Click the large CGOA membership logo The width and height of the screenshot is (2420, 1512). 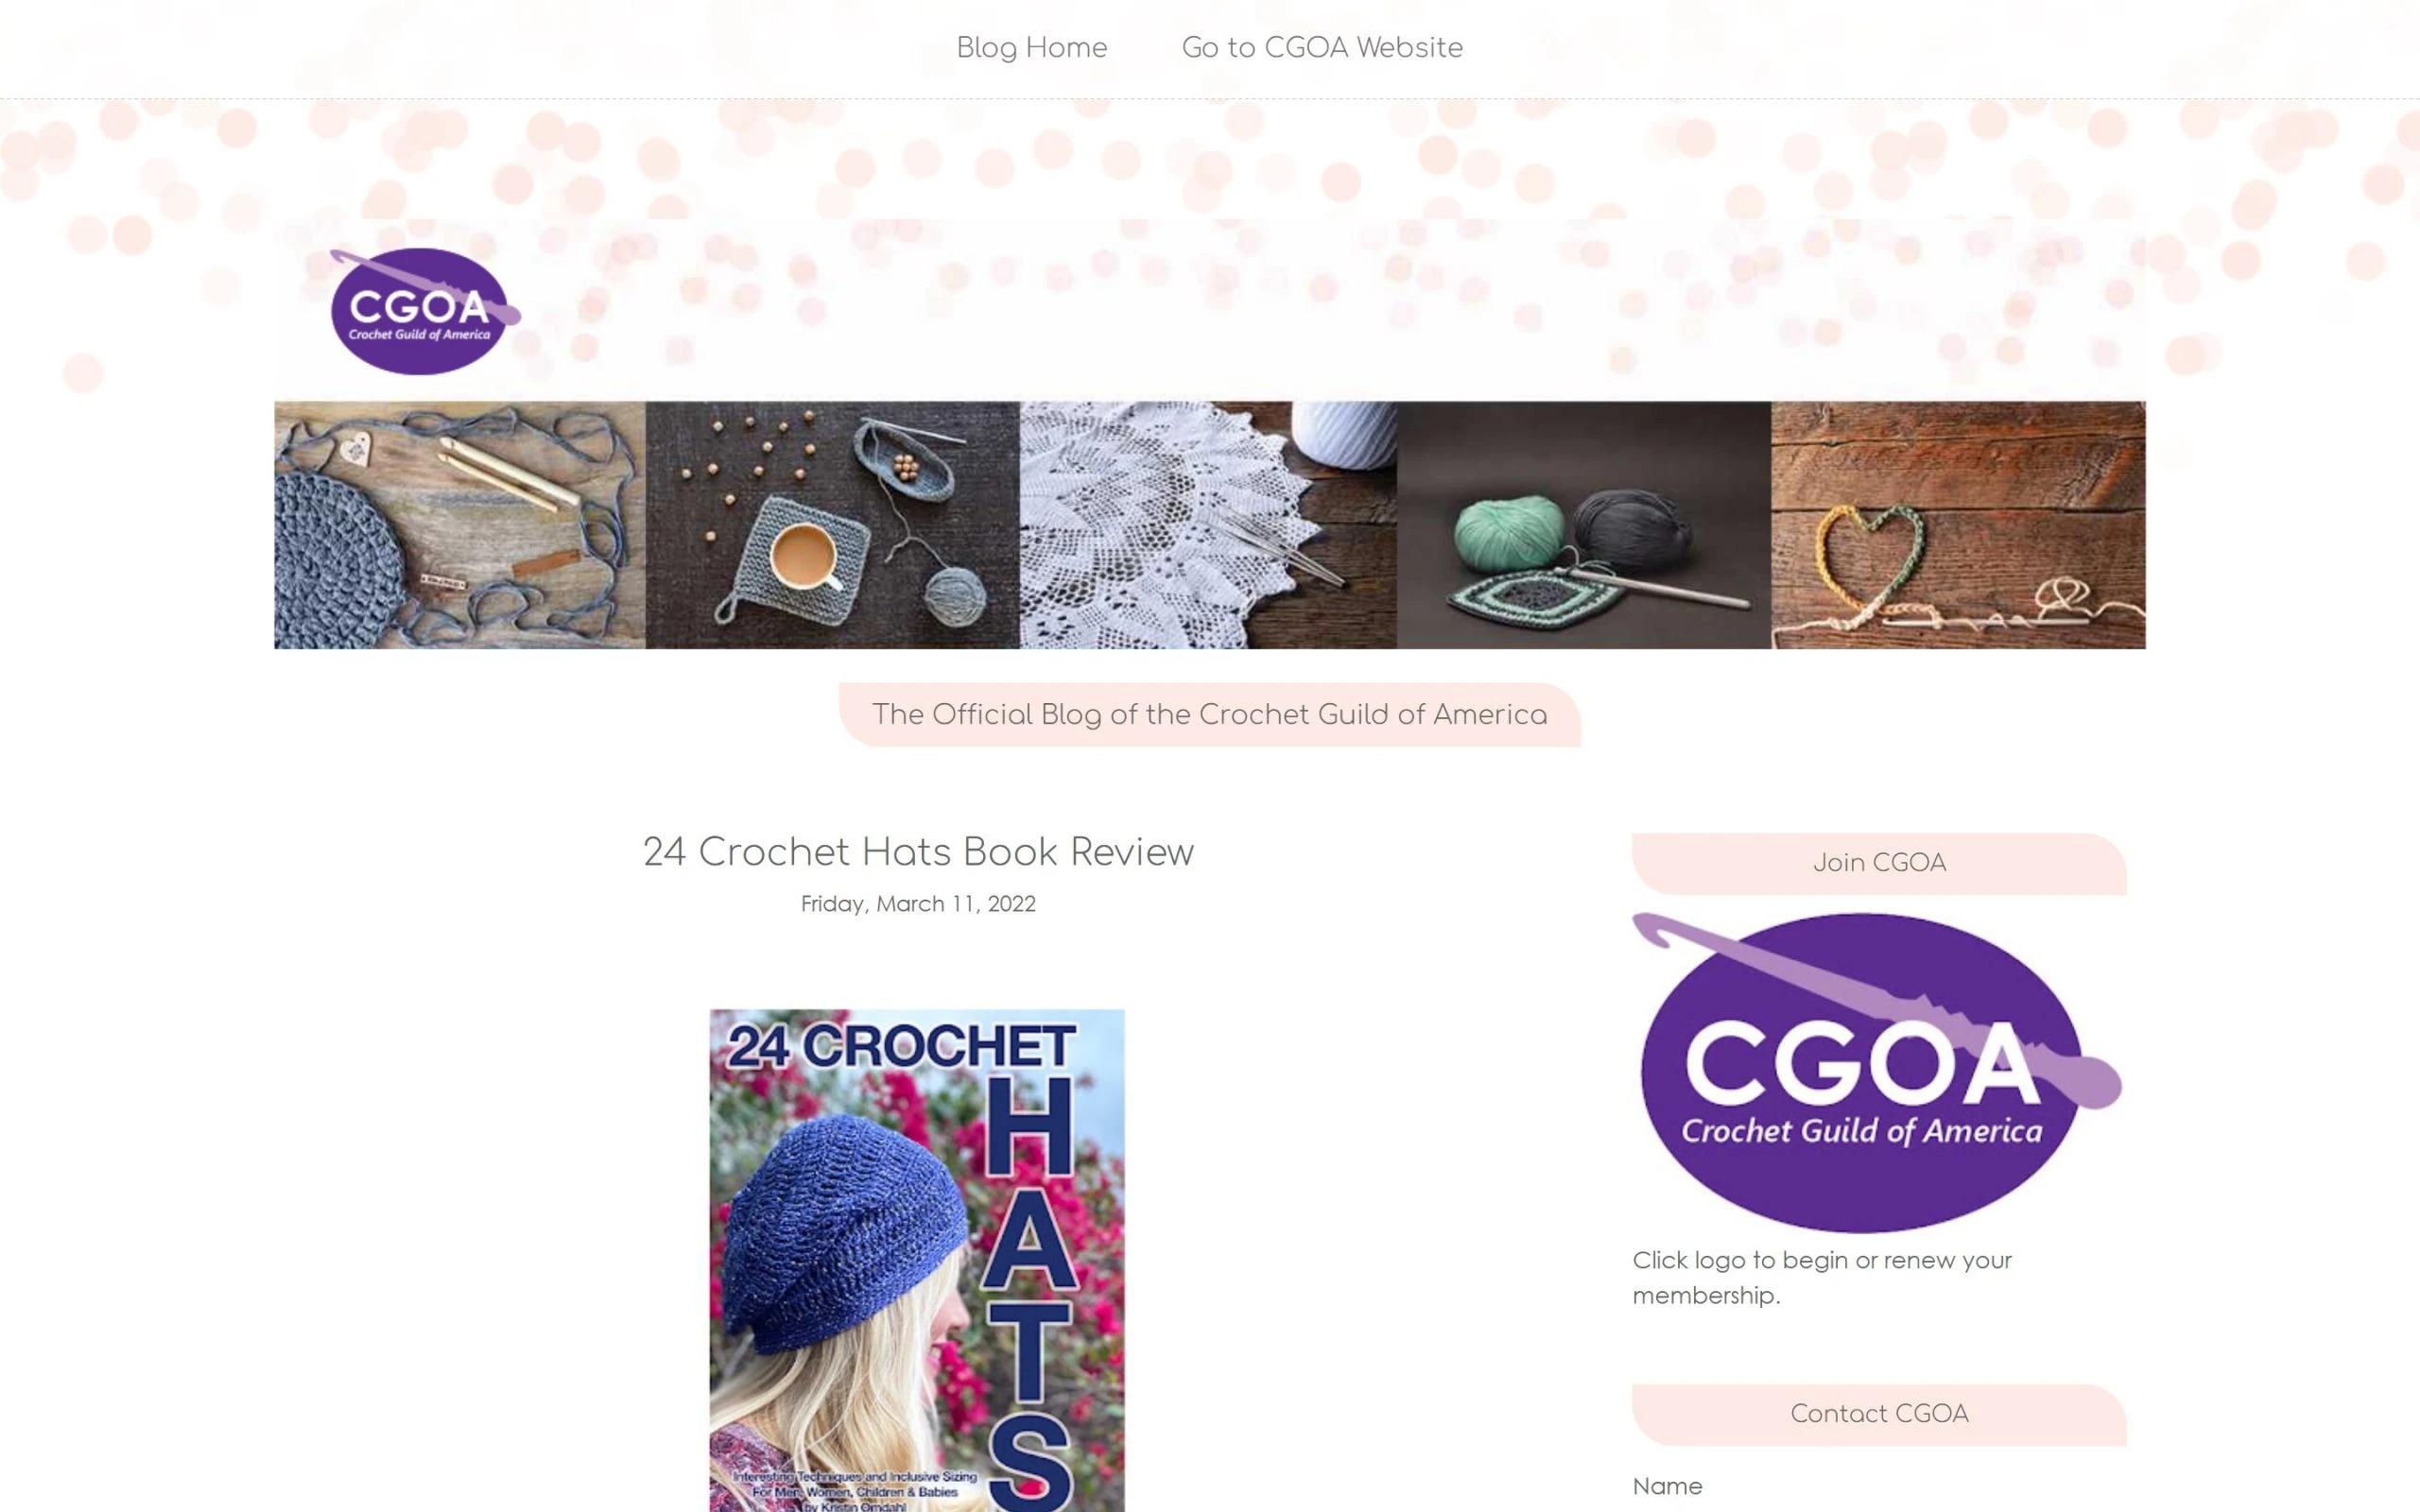pyautogui.click(x=1876, y=1072)
